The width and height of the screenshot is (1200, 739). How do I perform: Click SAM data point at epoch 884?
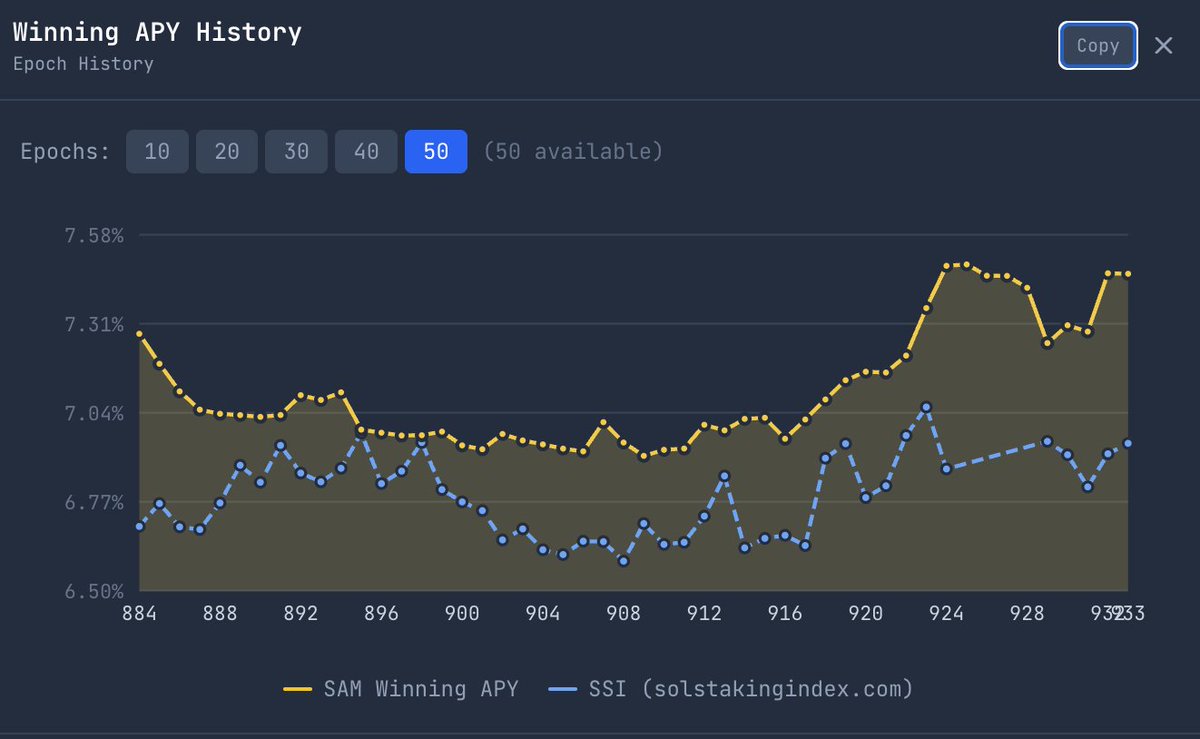pyautogui.click(x=140, y=334)
